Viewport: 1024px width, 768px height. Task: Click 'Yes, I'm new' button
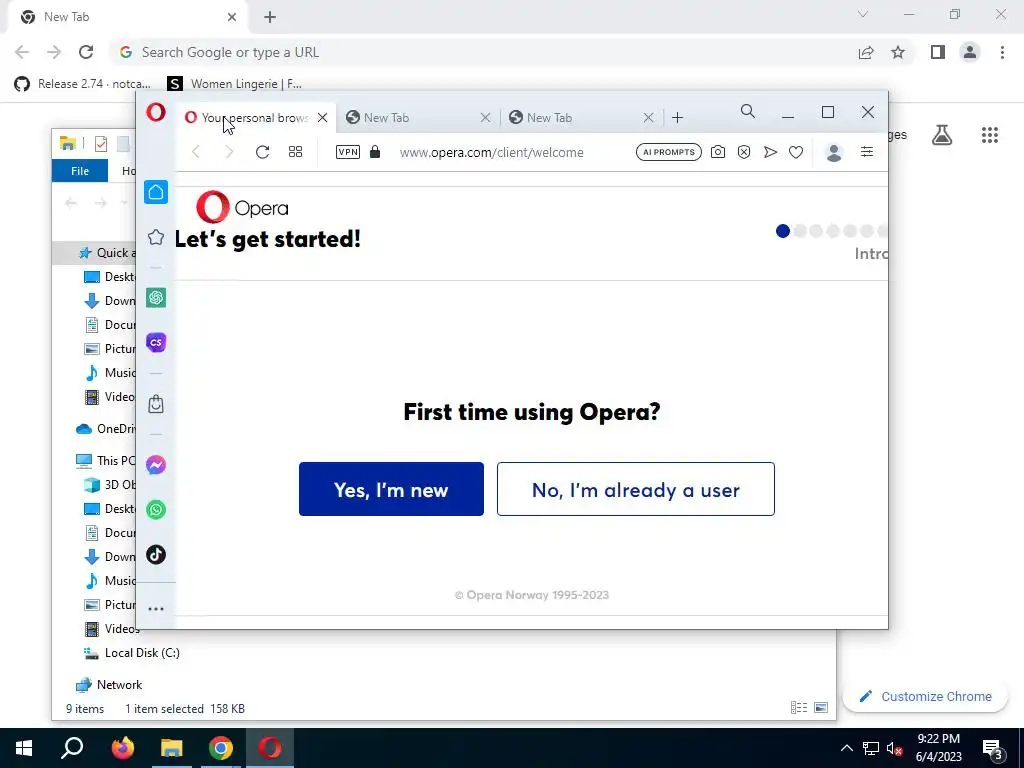(x=391, y=489)
